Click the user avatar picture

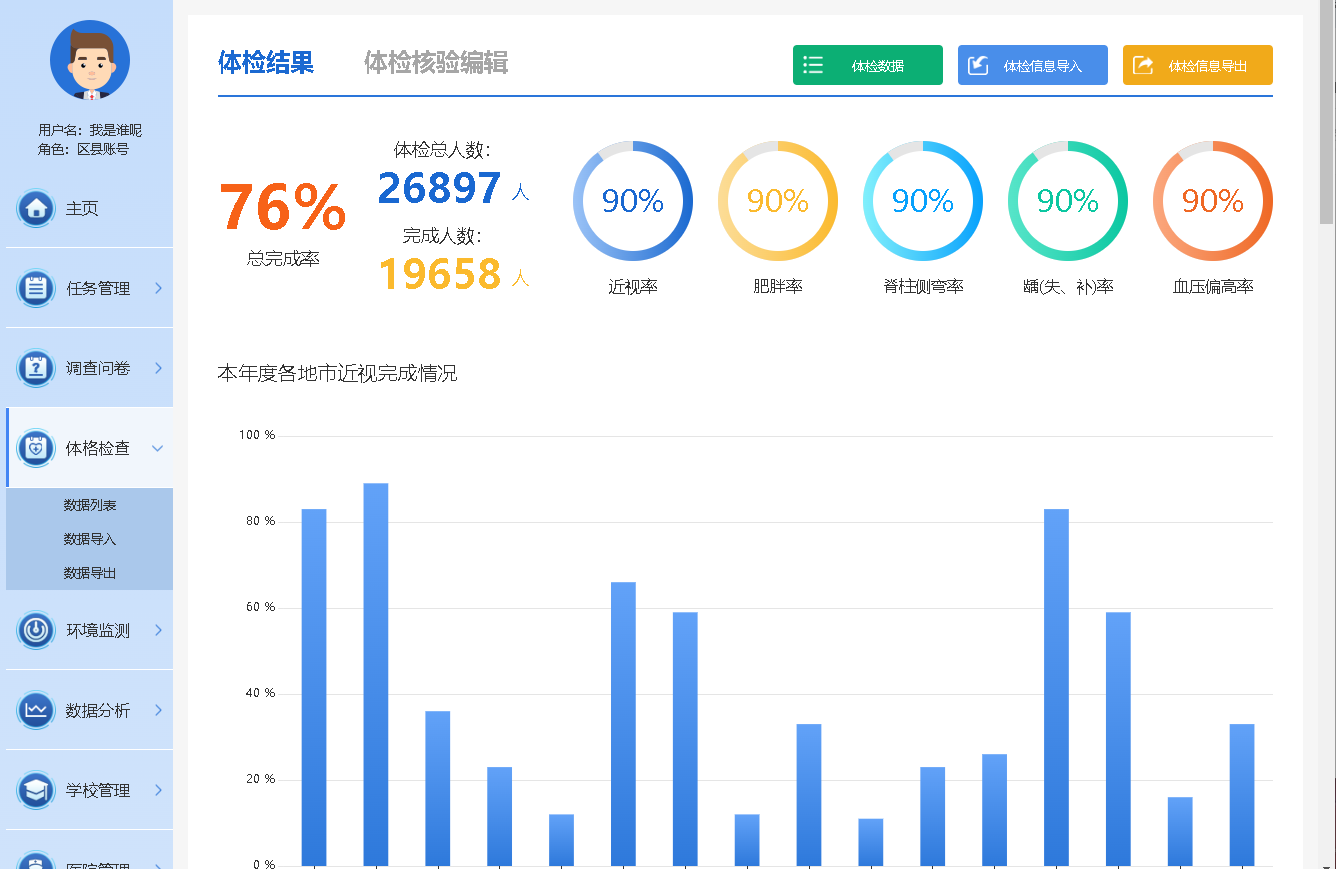point(90,60)
